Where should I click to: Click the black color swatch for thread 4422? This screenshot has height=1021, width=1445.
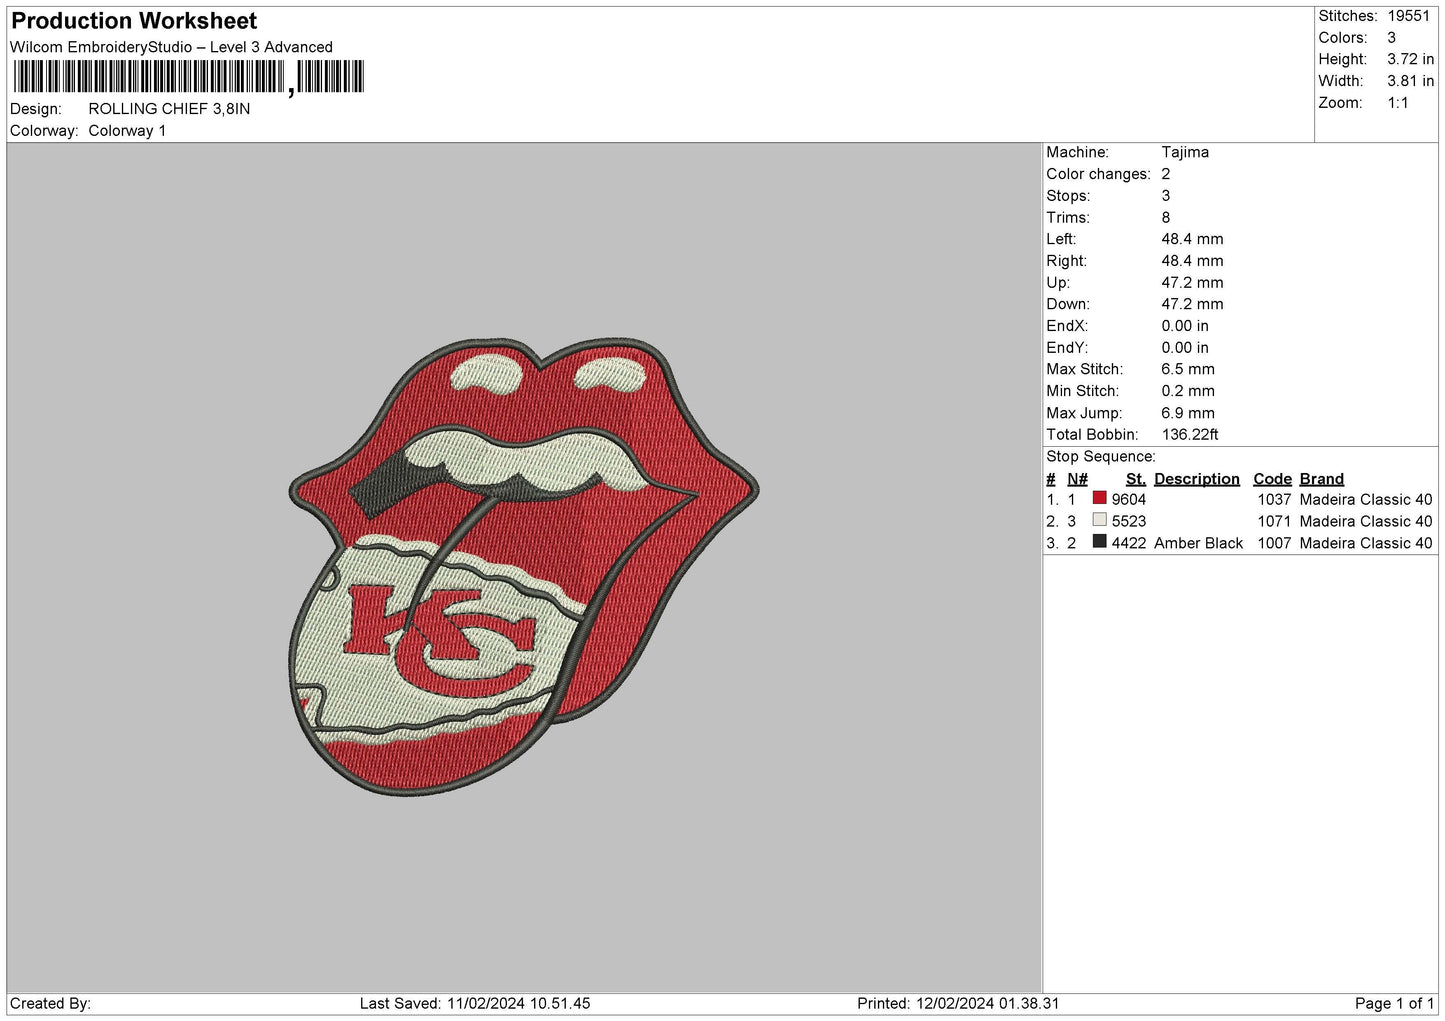click(x=1100, y=542)
